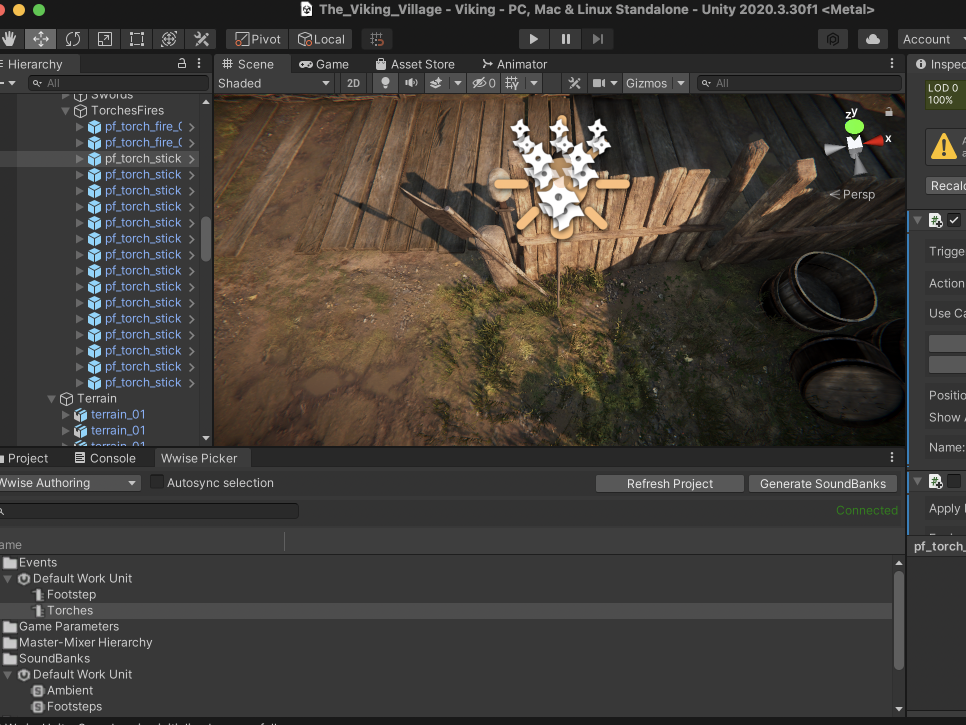Select the Move tool
Image resolution: width=966 pixels, height=725 pixels.
pyautogui.click(x=41, y=39)
